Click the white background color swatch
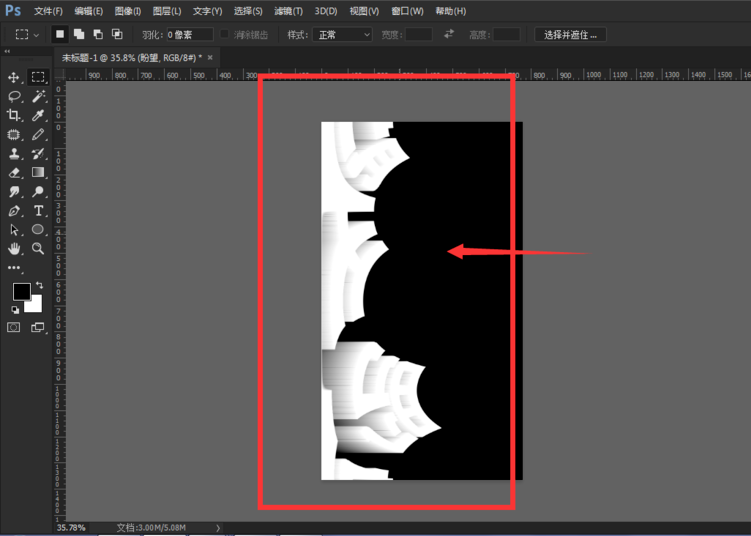The height and width of the screenshot is (536, 751). [34, 305]
